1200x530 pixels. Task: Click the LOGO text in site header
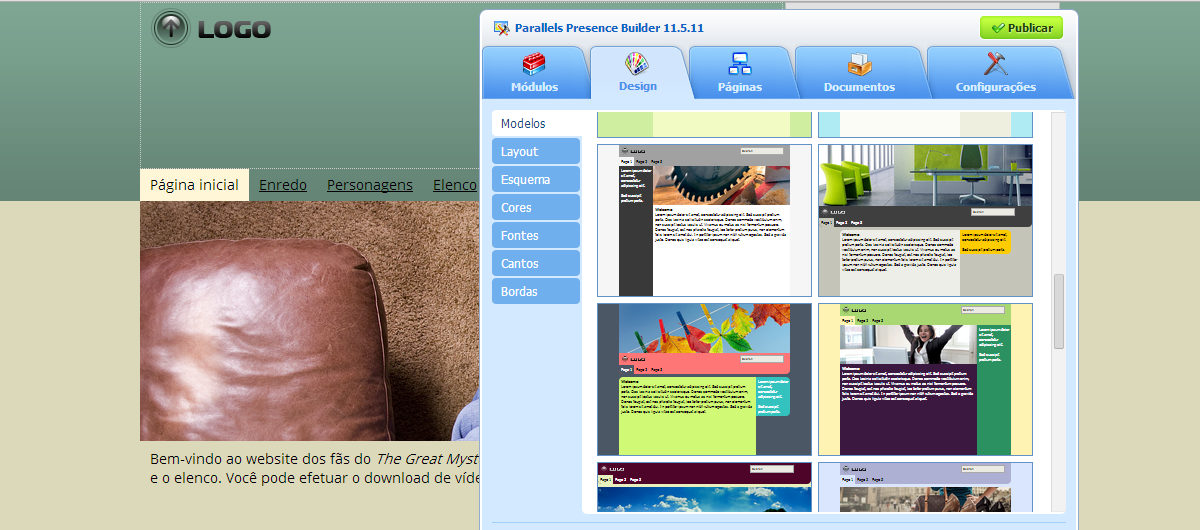(x=234, y=29)
